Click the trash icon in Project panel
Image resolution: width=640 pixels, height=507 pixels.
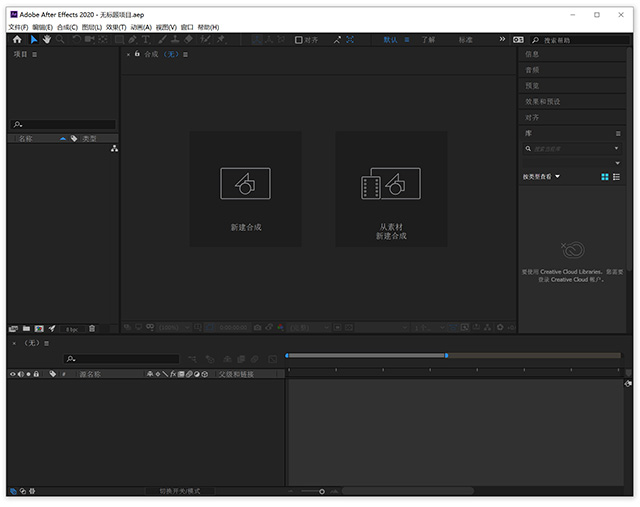[x=92, y=328]
